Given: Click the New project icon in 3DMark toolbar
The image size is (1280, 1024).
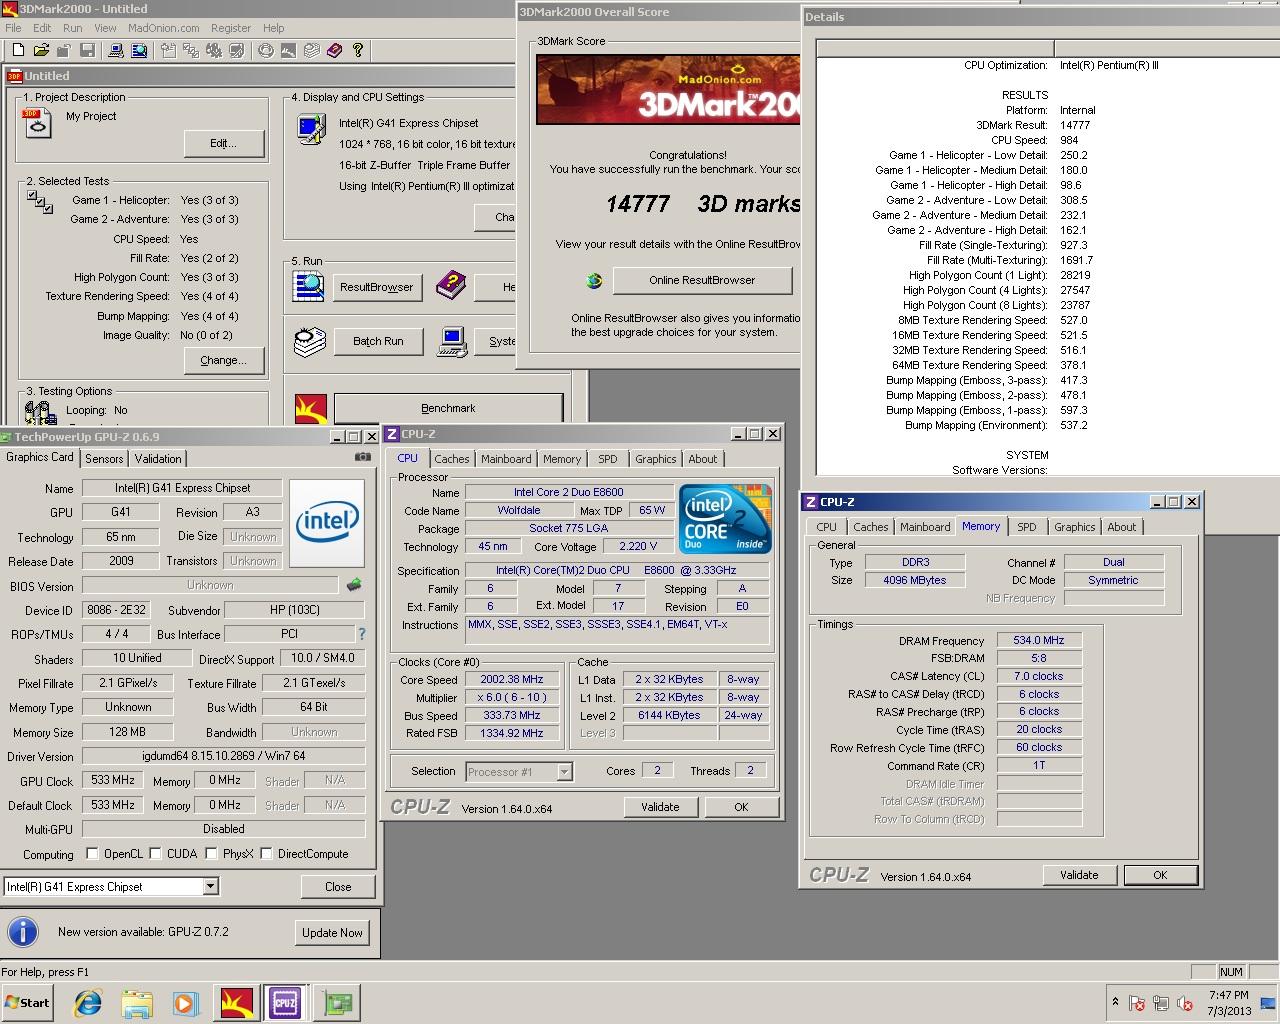Looking at the screenshot, I should [18, 50].
